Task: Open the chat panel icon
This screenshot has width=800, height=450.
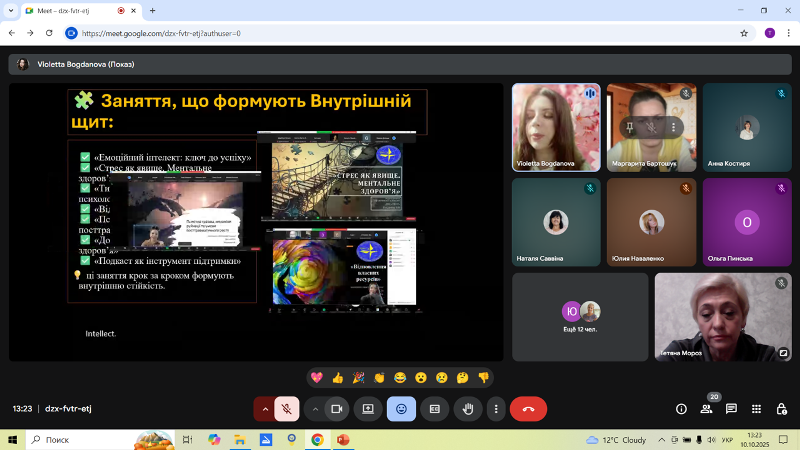Action: point(731,408)
